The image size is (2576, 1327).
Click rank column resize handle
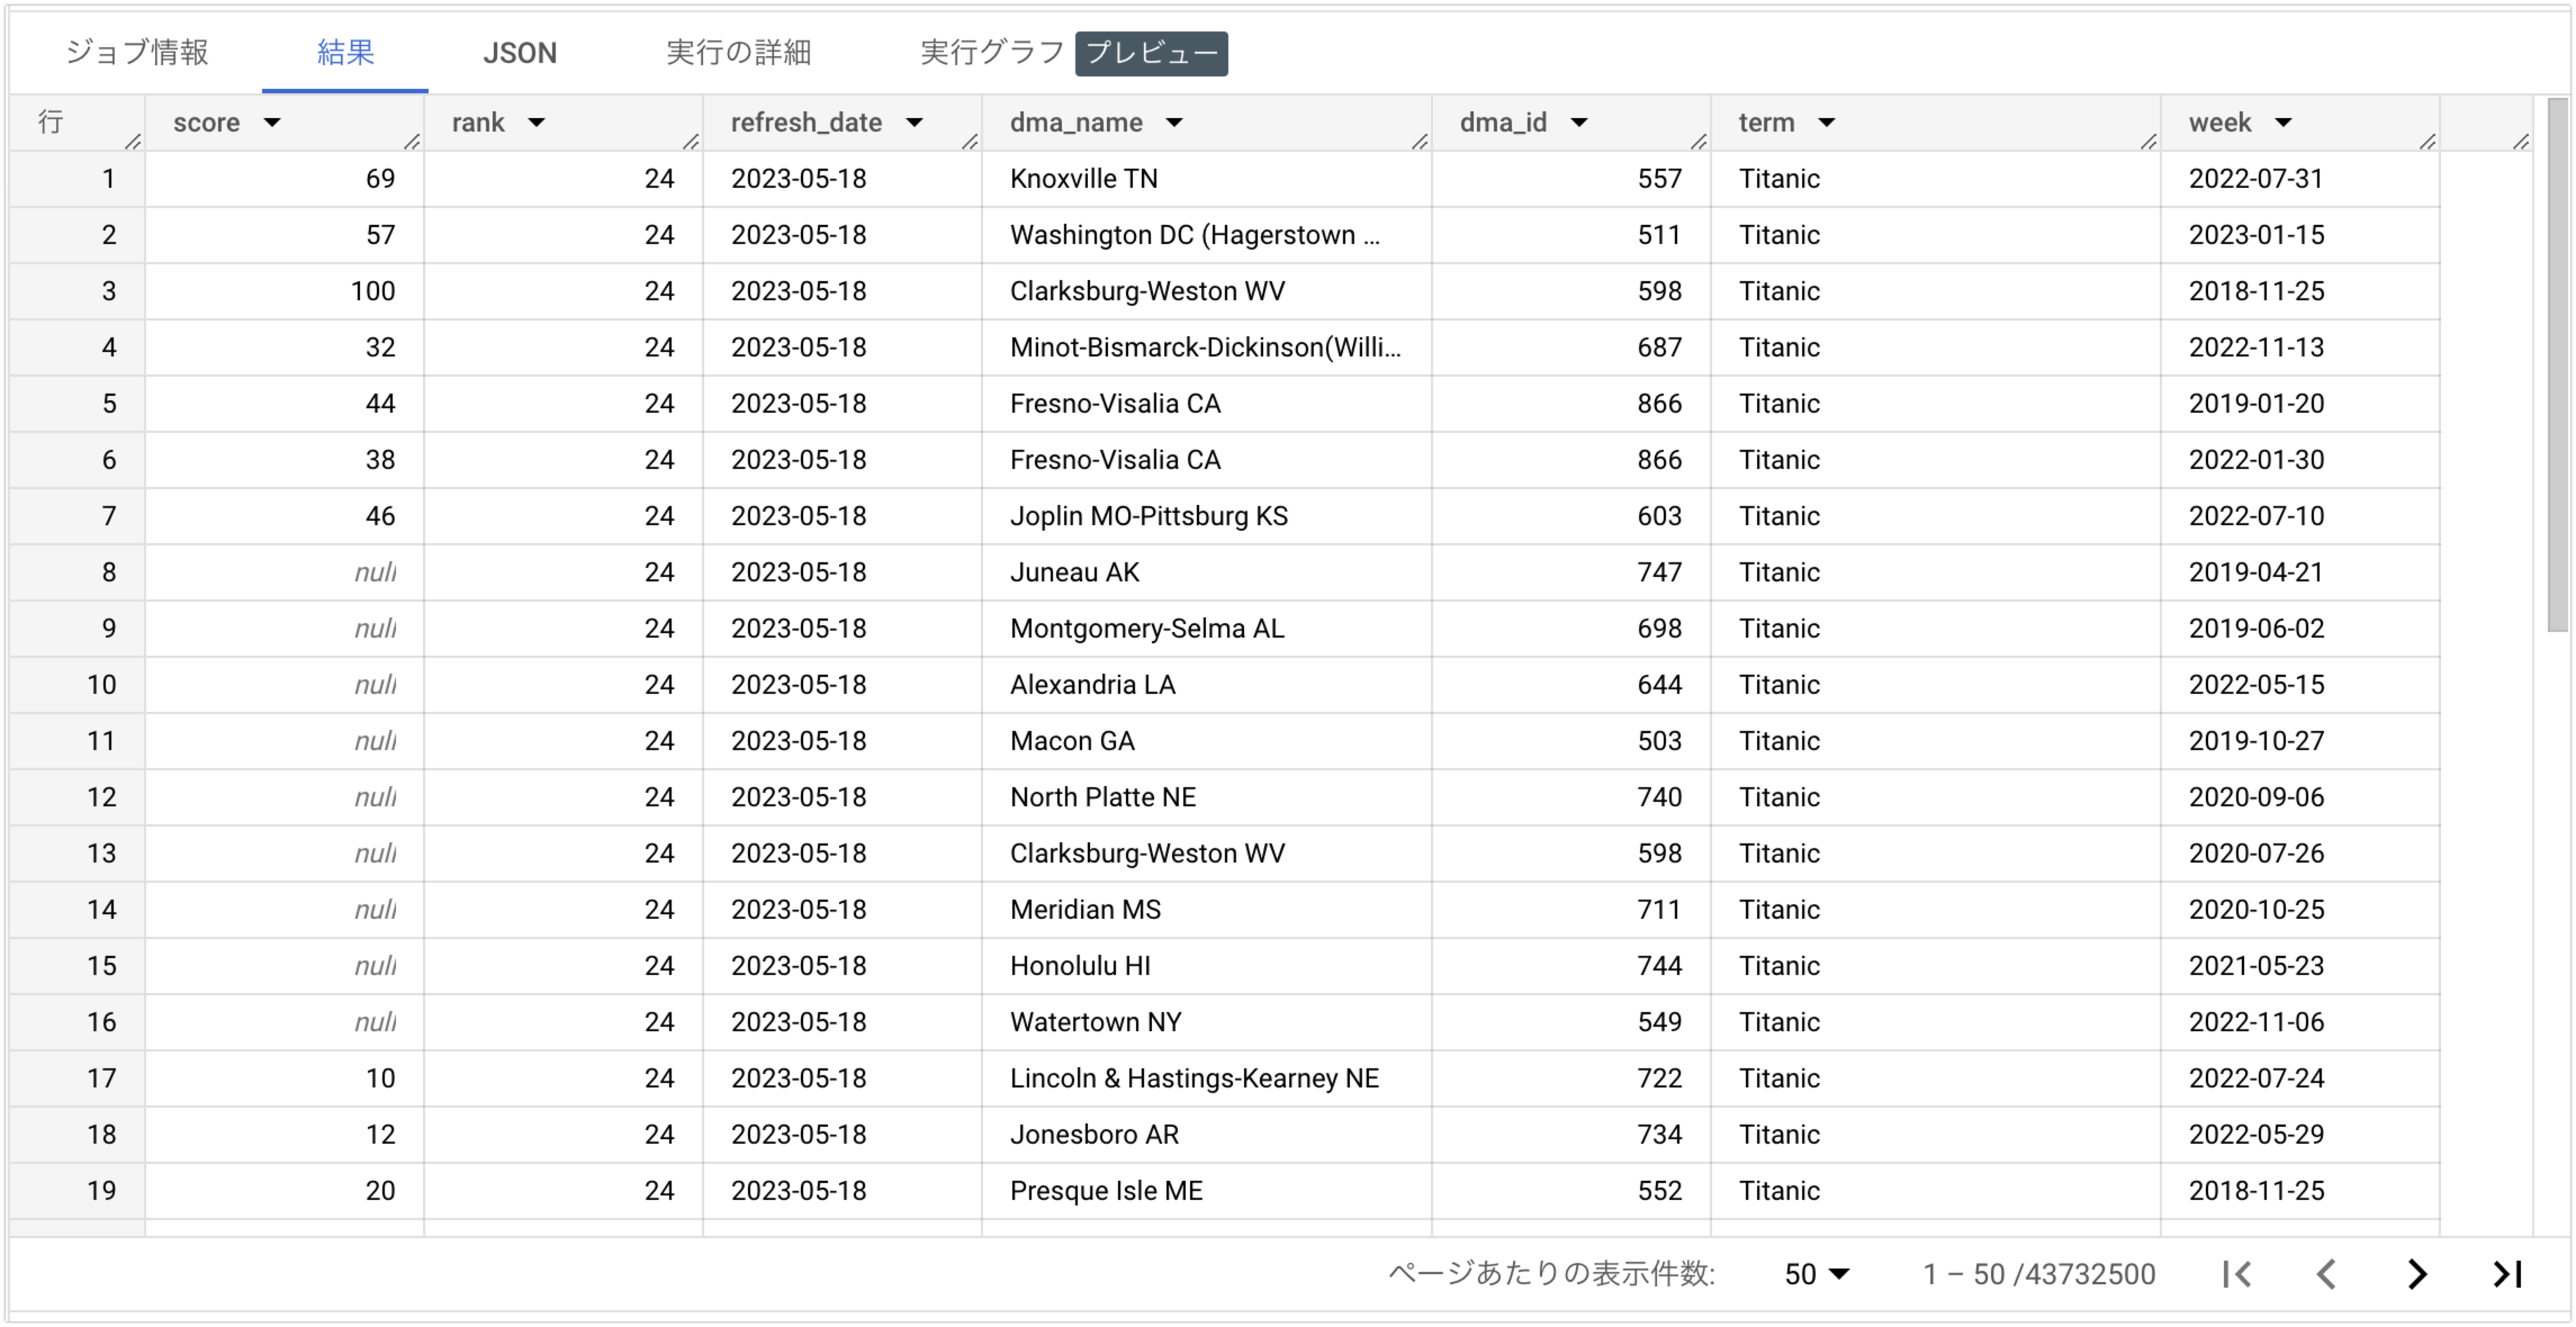(x=691, y=142)
